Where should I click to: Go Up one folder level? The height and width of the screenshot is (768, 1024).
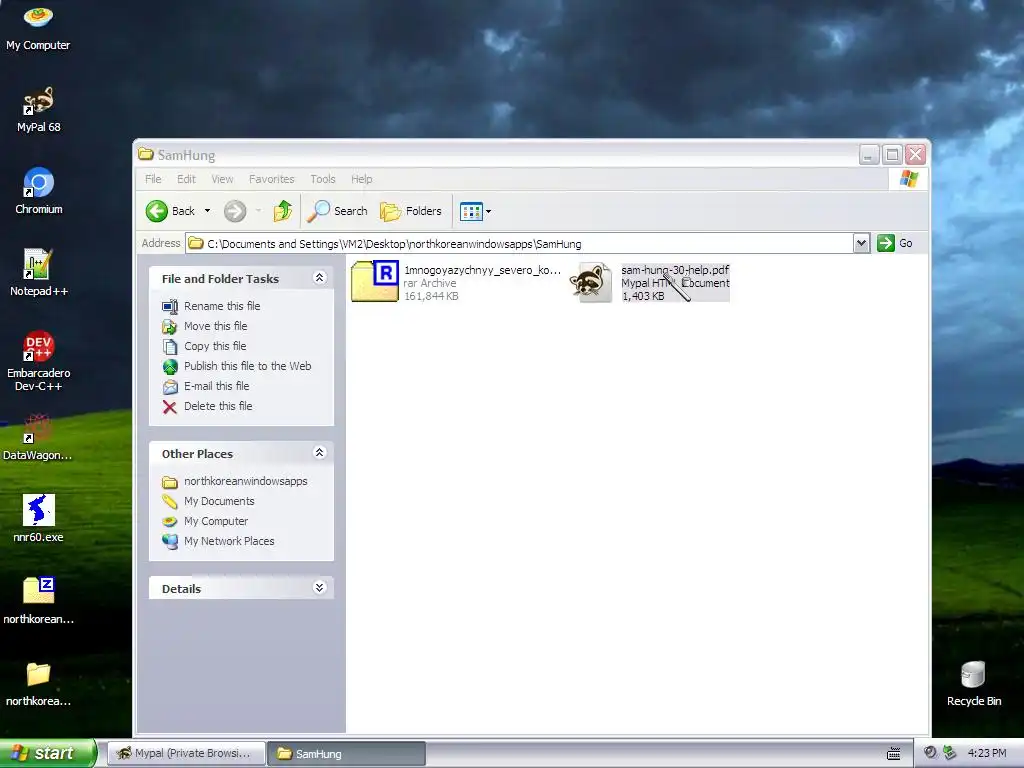click(283, 211)
